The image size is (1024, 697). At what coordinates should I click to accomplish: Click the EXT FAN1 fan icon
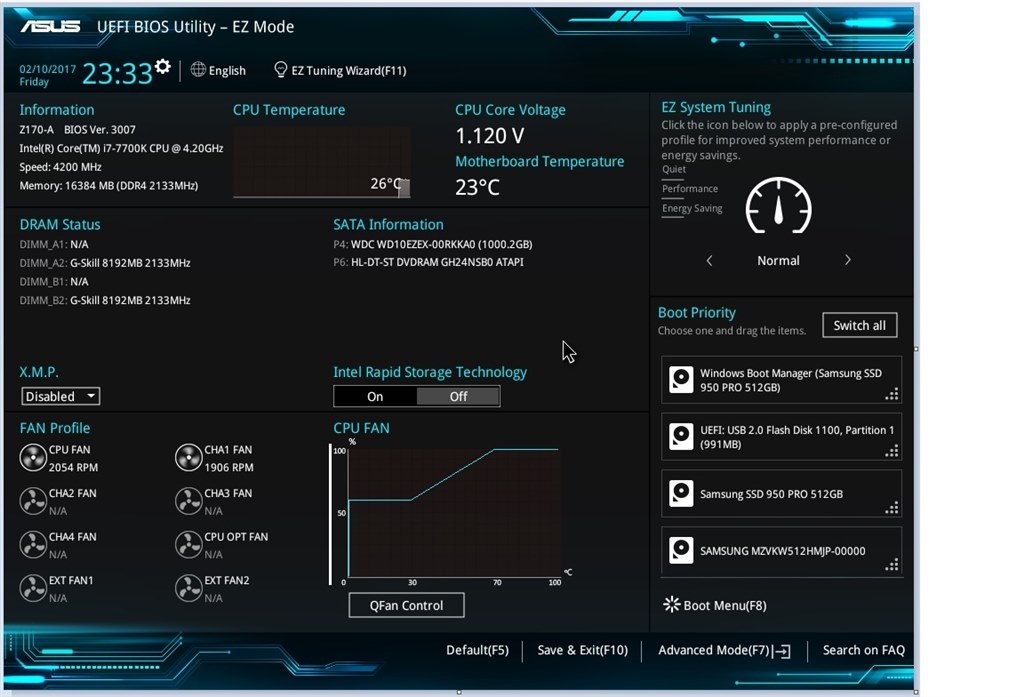[33, 588]
